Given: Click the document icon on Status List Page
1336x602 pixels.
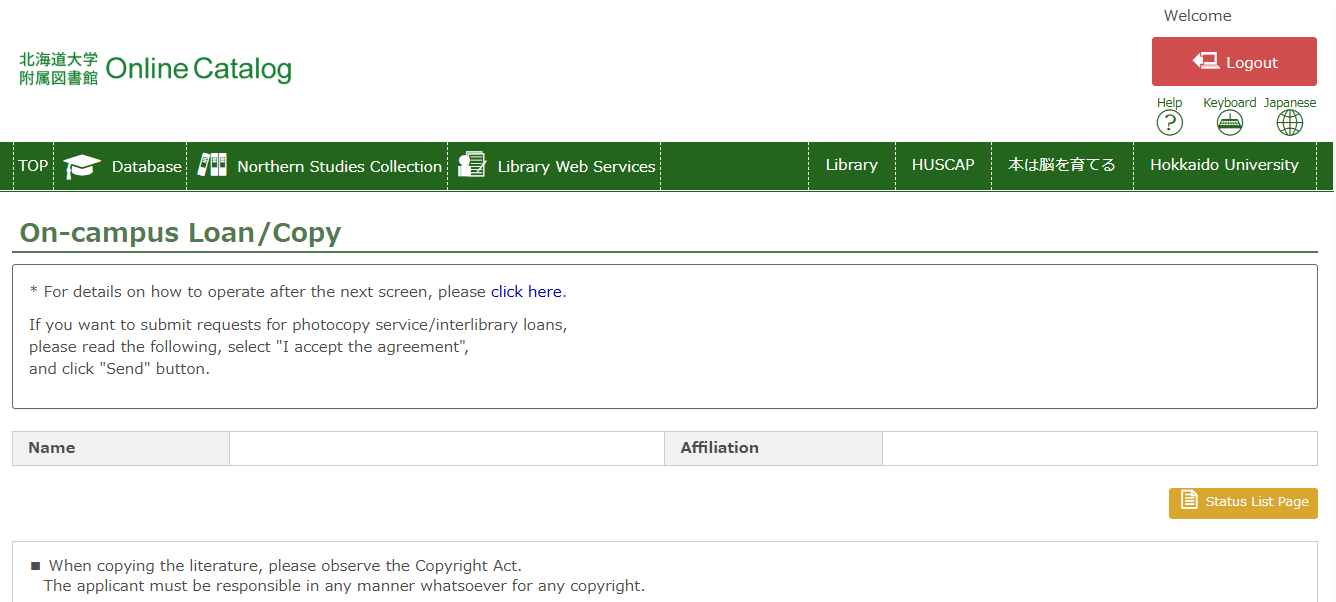Looking at the screenshot, I should point(1189,500).
